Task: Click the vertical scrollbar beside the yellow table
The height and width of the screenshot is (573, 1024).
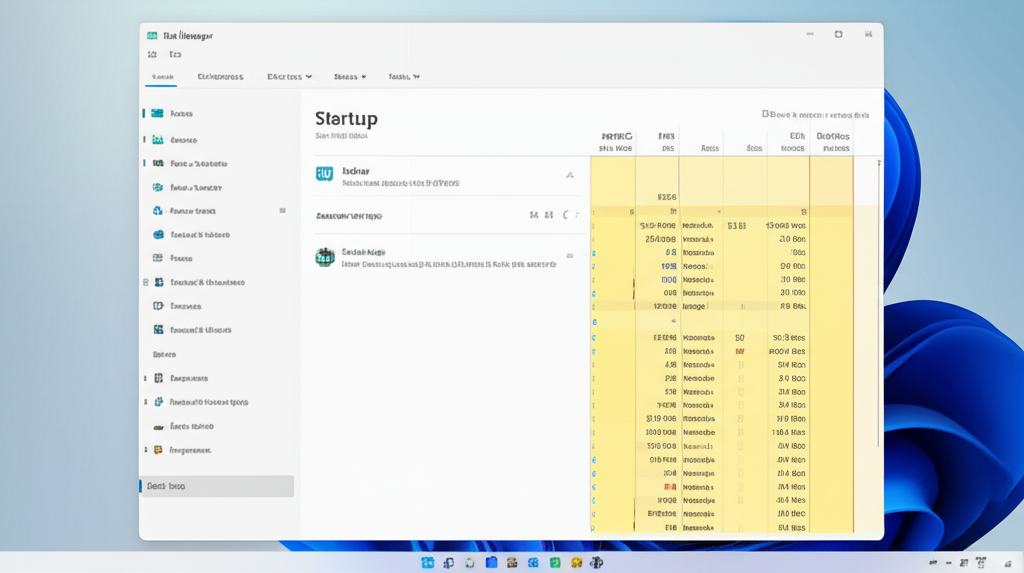Action: click(x=879, y=300)
